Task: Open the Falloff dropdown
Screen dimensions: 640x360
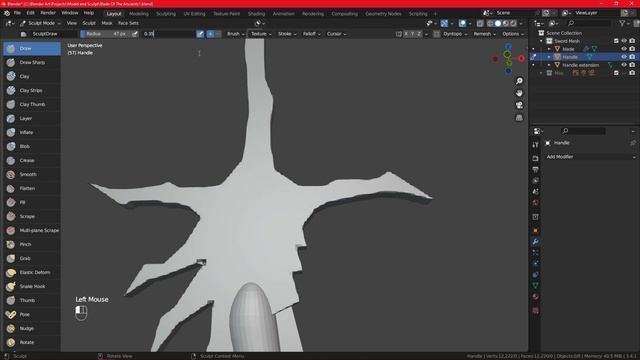Action: click(x=312, y=34)
